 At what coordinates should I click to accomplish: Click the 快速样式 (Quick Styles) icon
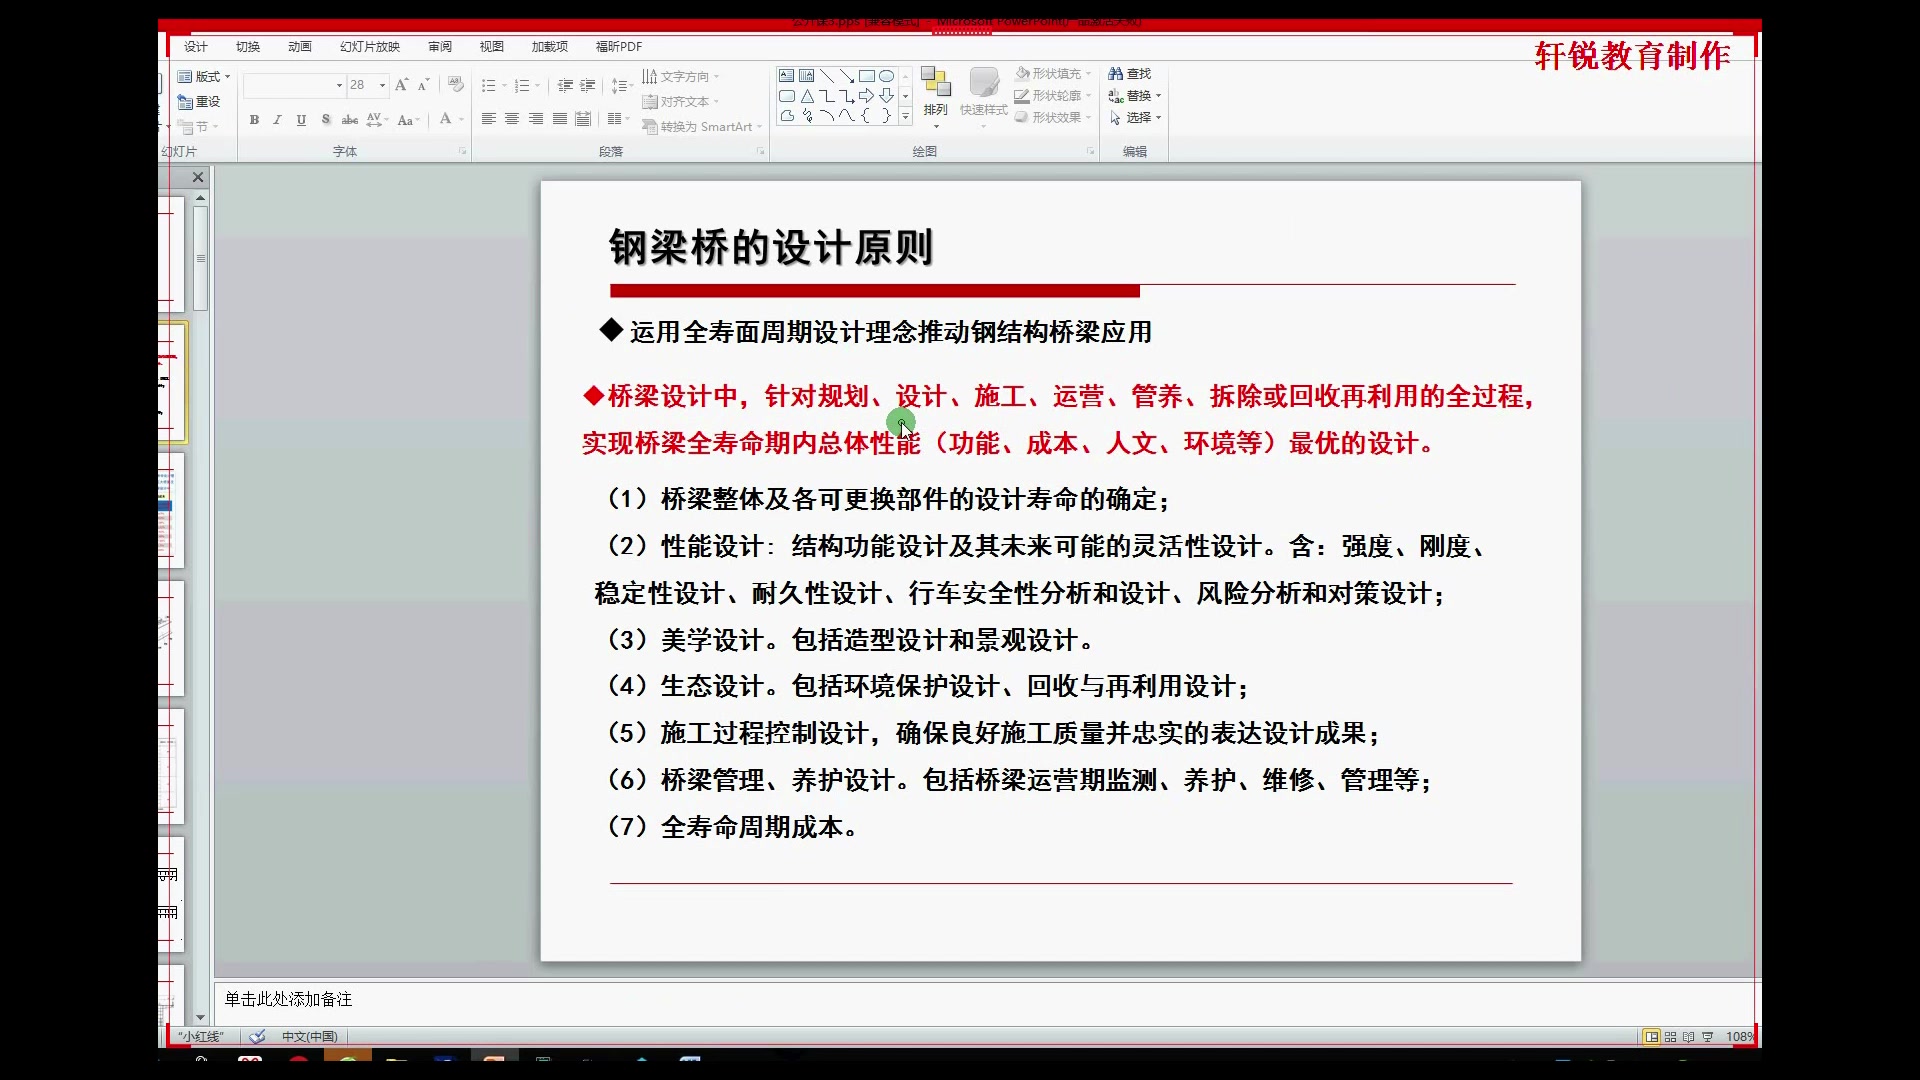[x=982, y=95]
